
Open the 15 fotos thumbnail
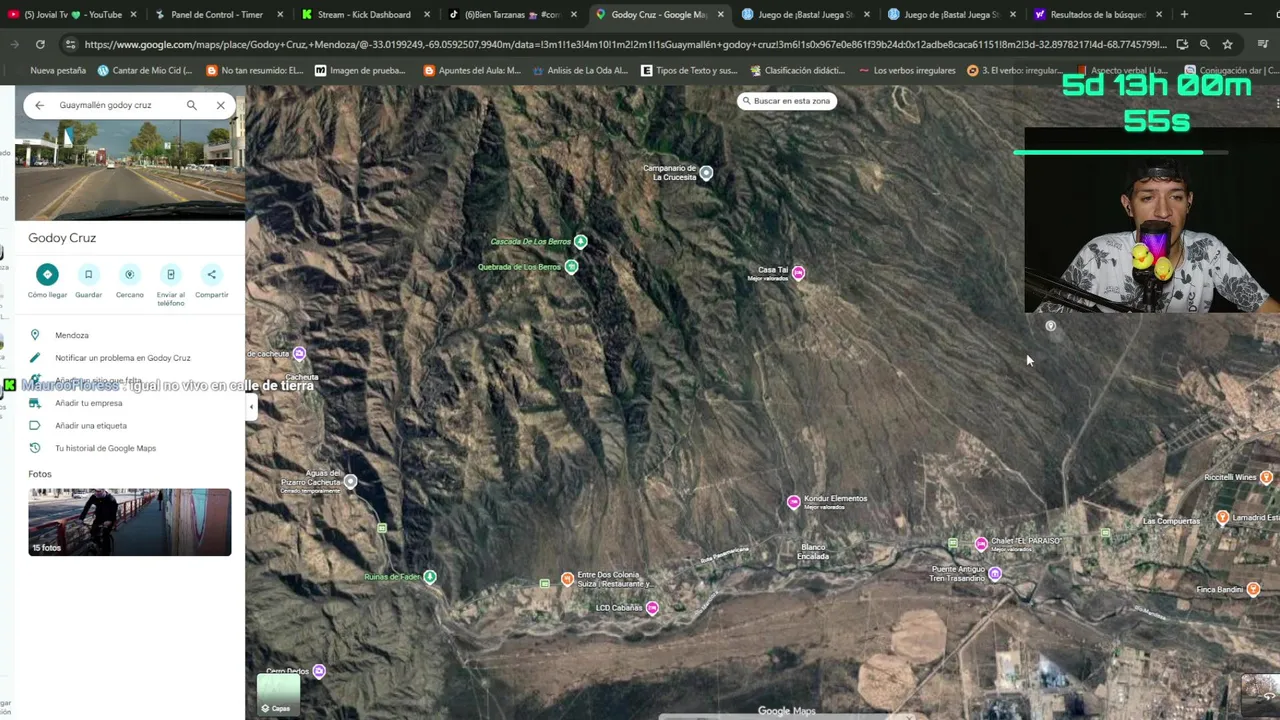point(130,522)
